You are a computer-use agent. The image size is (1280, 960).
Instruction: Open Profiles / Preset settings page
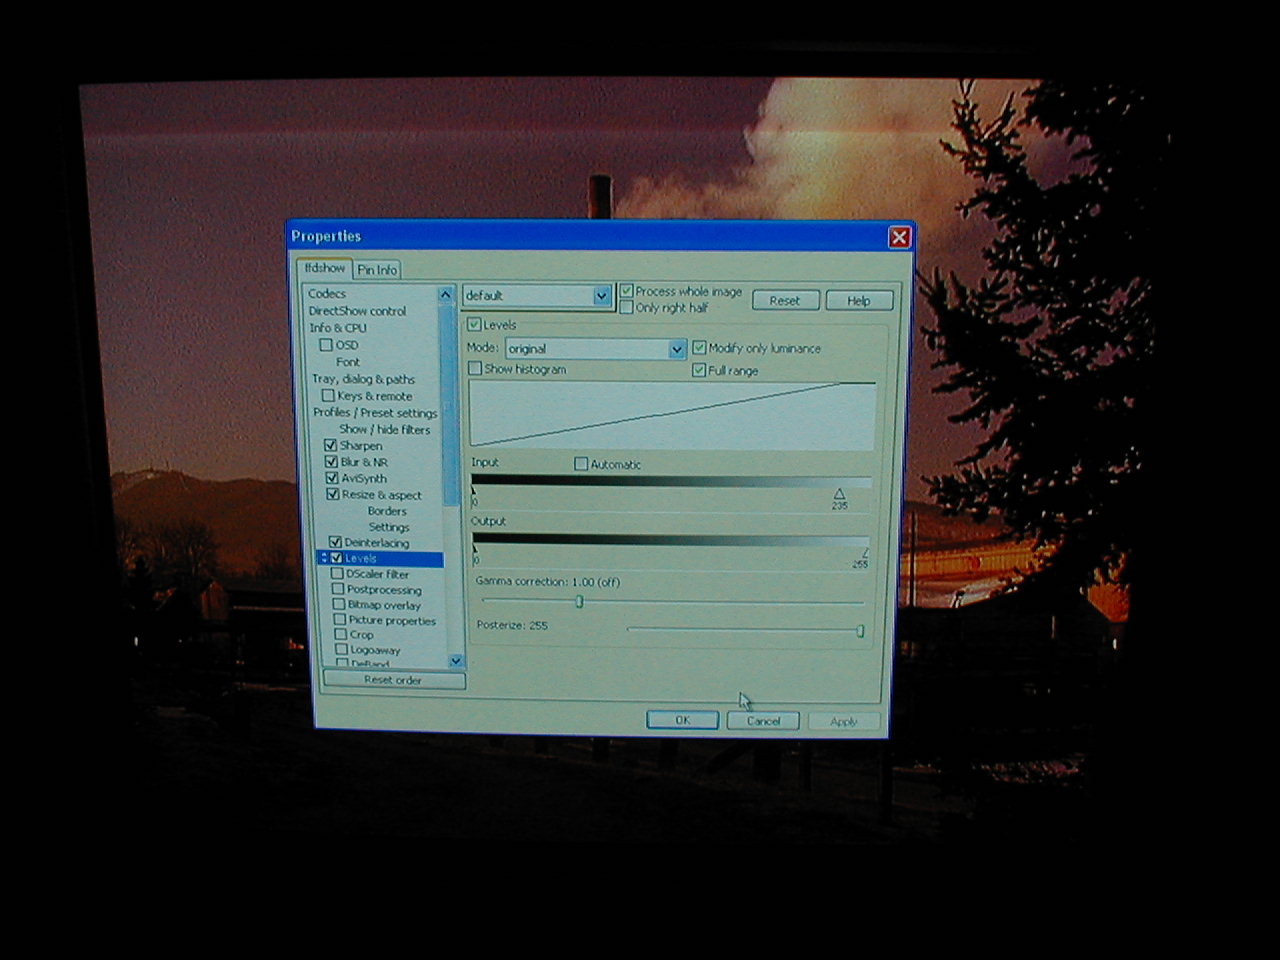click(x=375, y=413)
